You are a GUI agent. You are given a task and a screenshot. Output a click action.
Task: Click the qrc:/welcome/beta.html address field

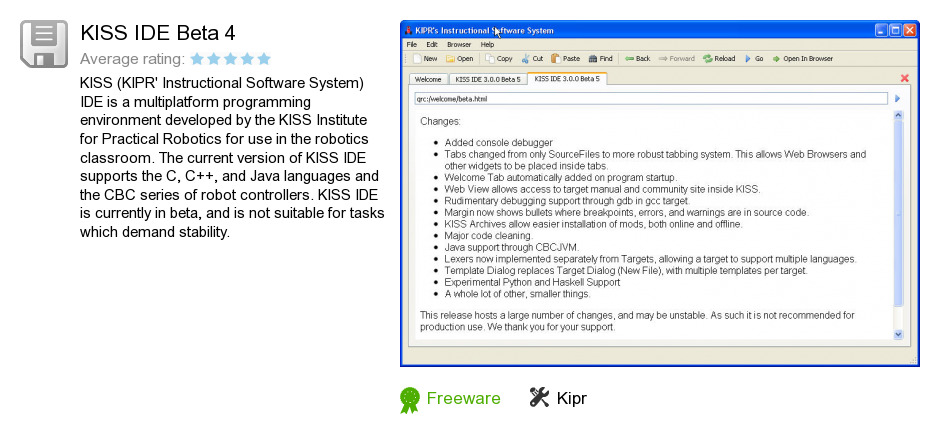[x=650, y=98]
